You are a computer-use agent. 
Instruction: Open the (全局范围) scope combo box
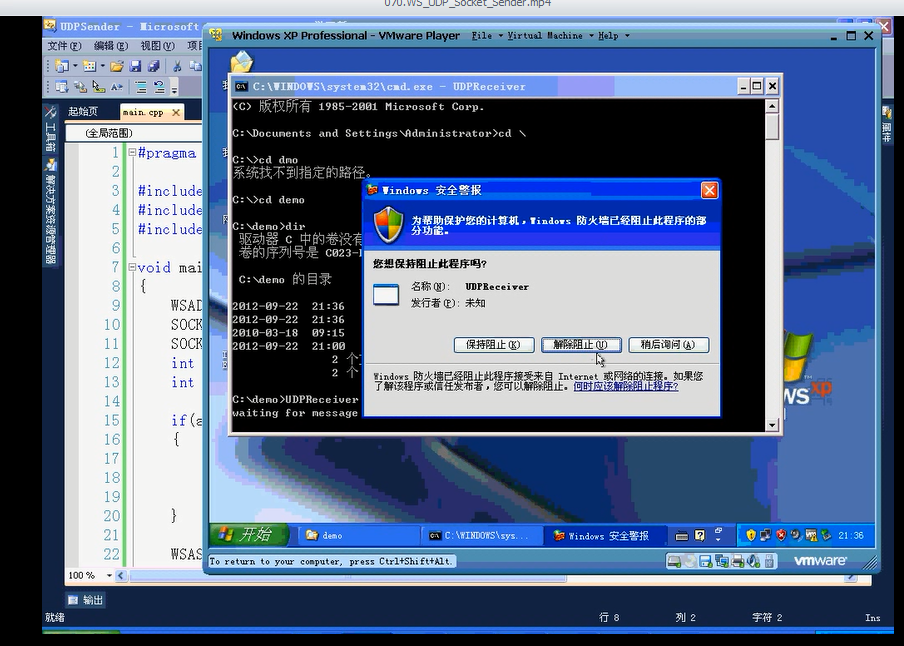(134, 133)
